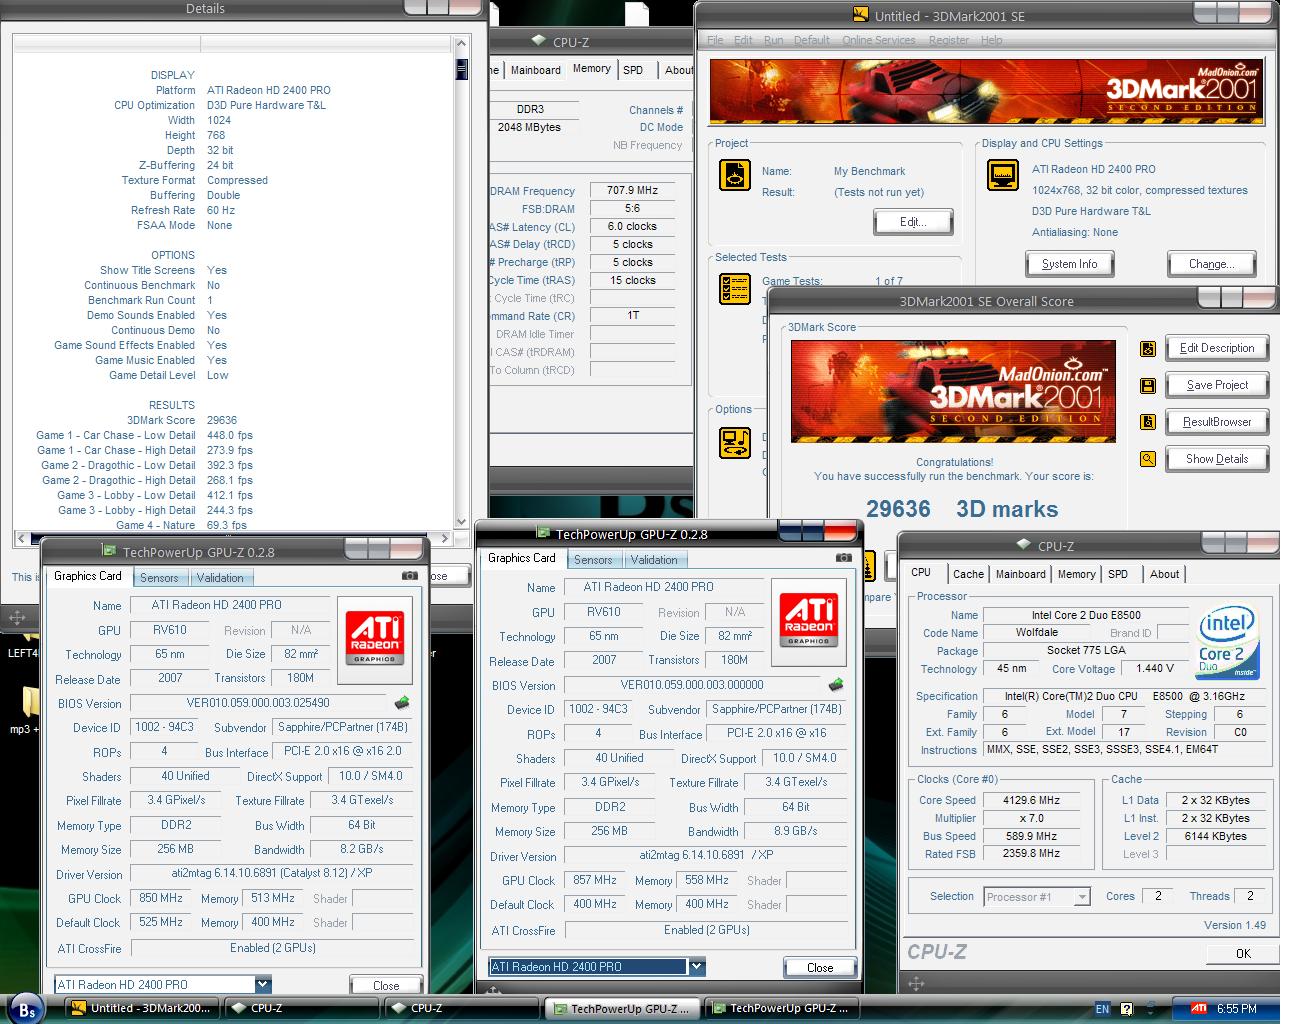The width and height of the screenshot is (1296, 1024).
Task: Open SPD tab in lower CPU-Z window
Action: [x=1118, y=574]
